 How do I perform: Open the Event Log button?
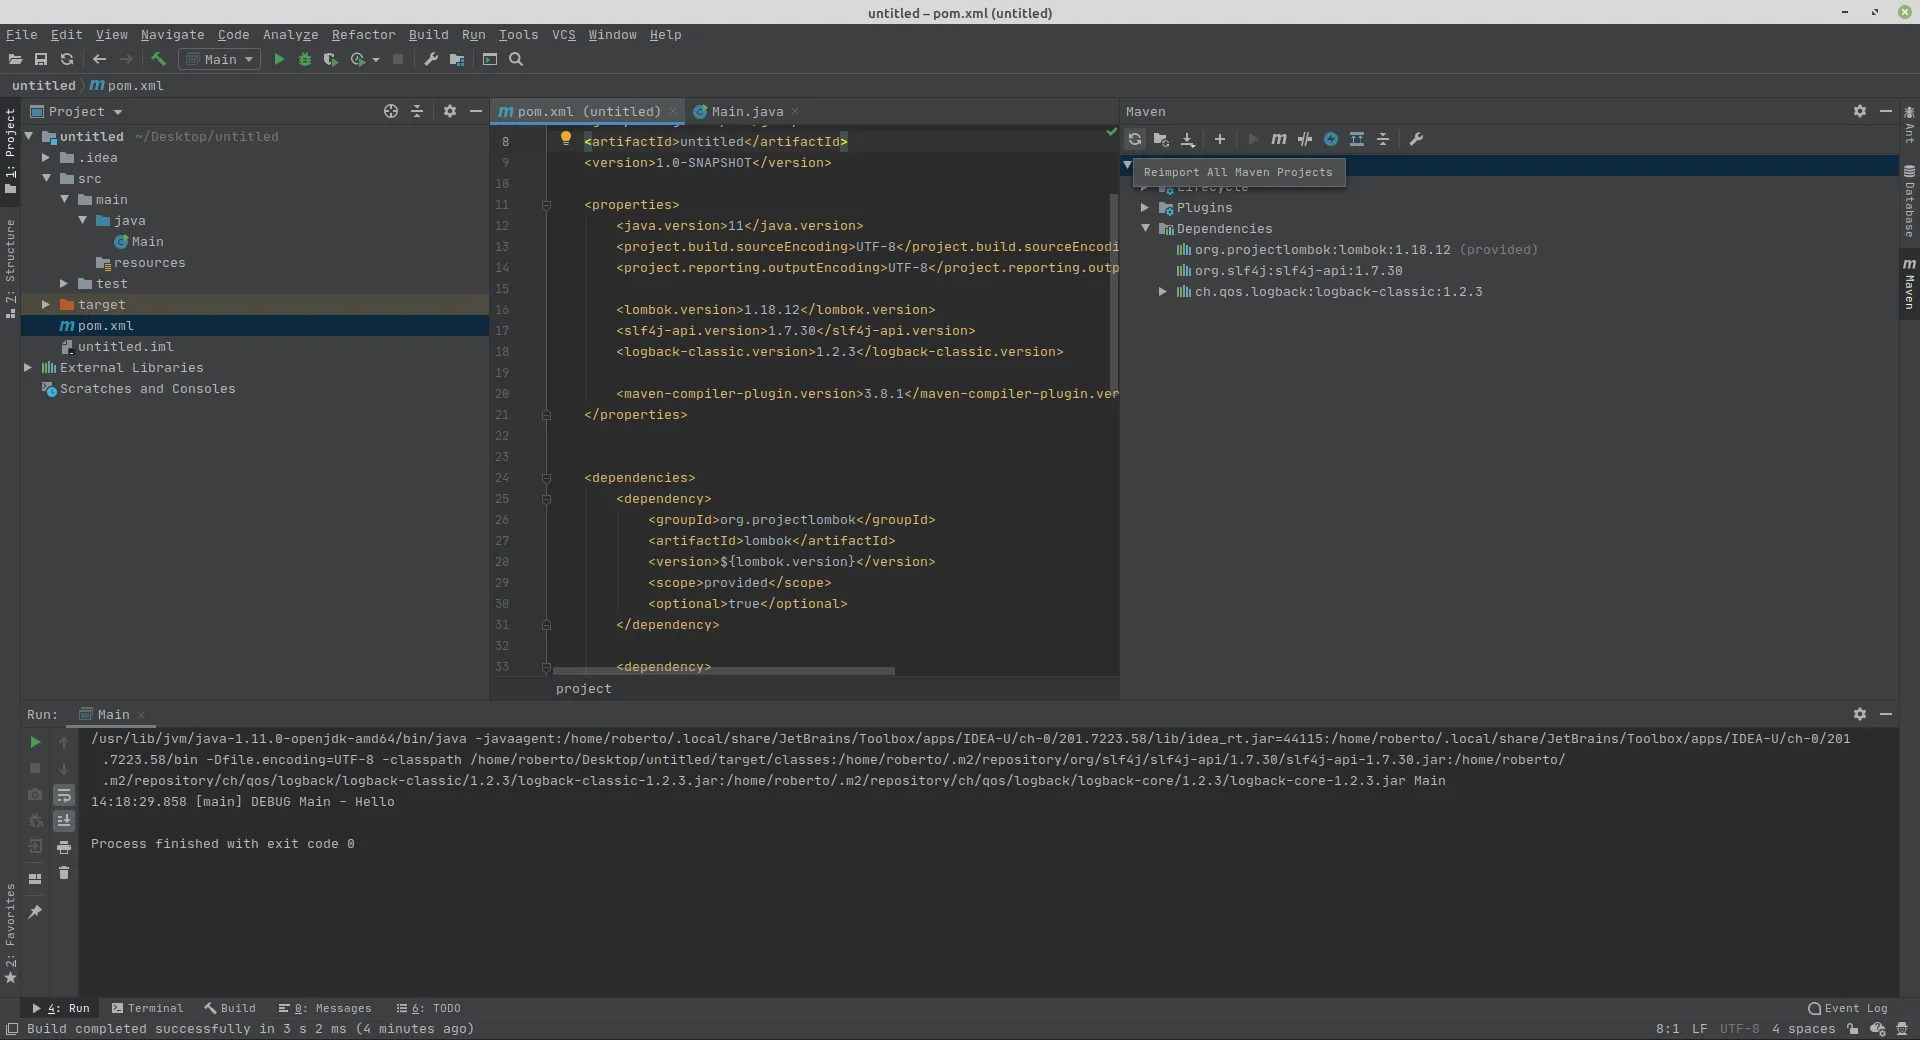pos(1847,1008)
